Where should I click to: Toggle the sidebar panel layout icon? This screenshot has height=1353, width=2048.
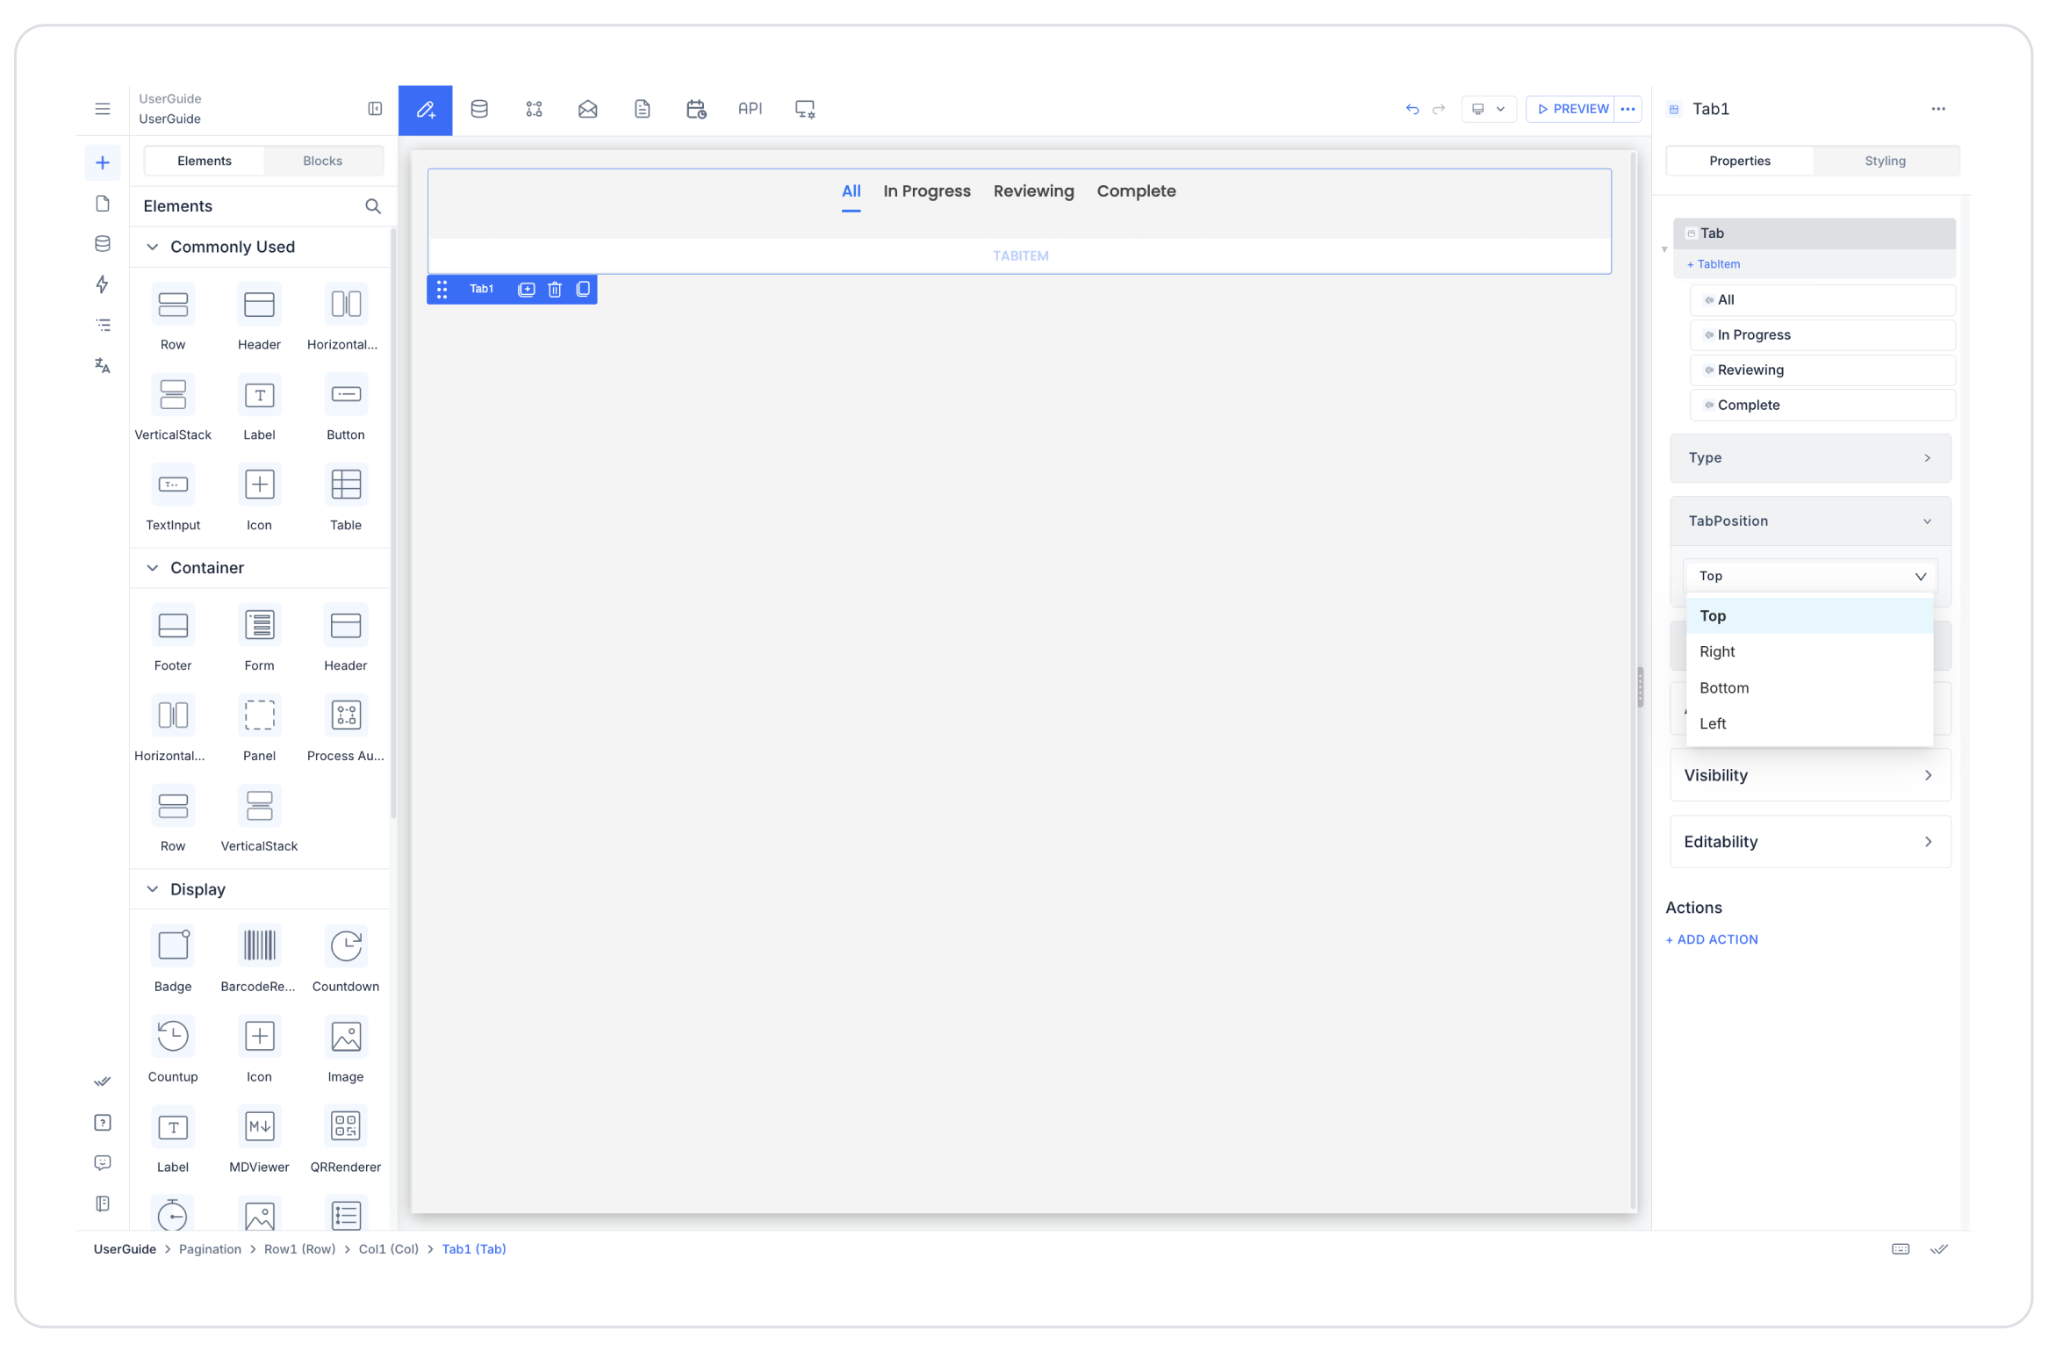(x=375, y=109)
